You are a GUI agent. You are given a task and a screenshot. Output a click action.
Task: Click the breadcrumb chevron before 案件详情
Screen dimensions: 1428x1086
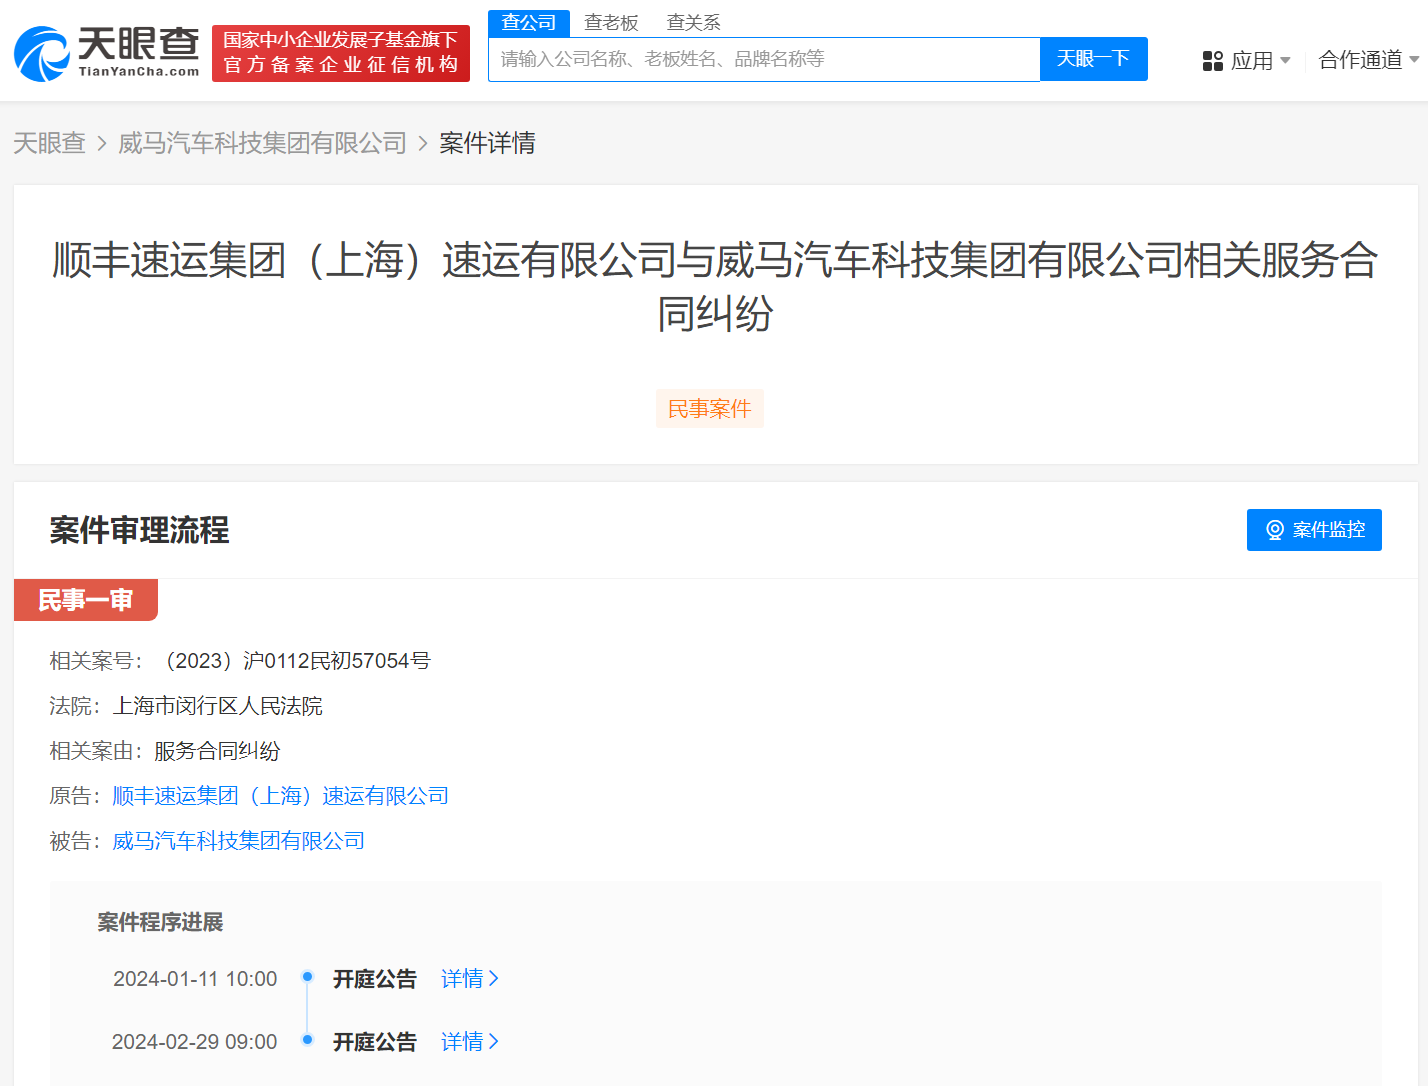(x=423, y=144)
